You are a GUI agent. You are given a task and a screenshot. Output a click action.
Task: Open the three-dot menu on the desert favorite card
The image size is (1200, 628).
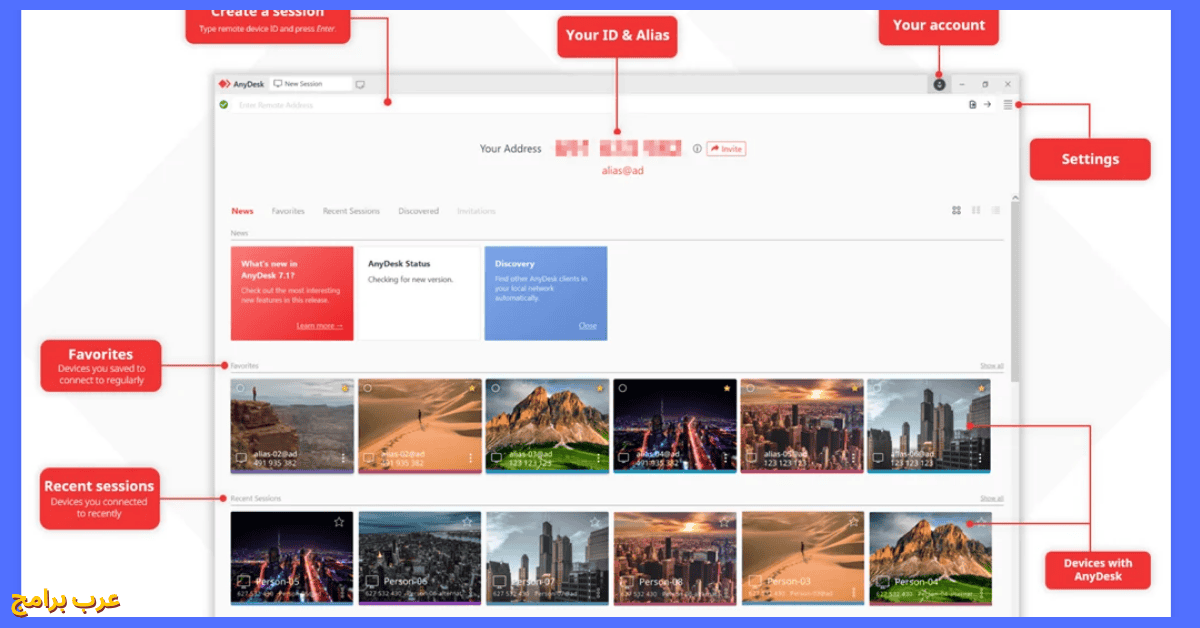[x=471, y=458]
